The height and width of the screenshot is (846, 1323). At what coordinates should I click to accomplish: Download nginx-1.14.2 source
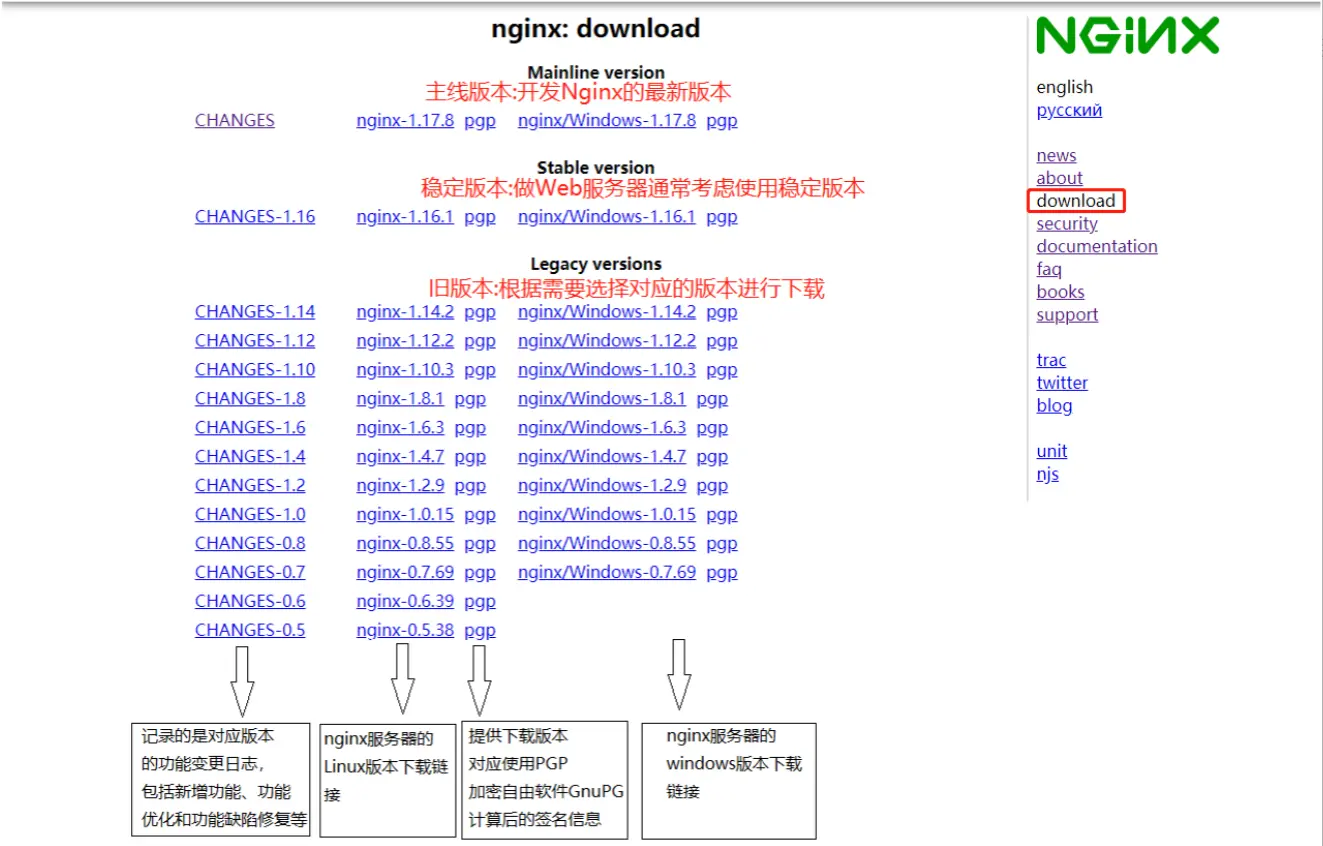(405, 311)
